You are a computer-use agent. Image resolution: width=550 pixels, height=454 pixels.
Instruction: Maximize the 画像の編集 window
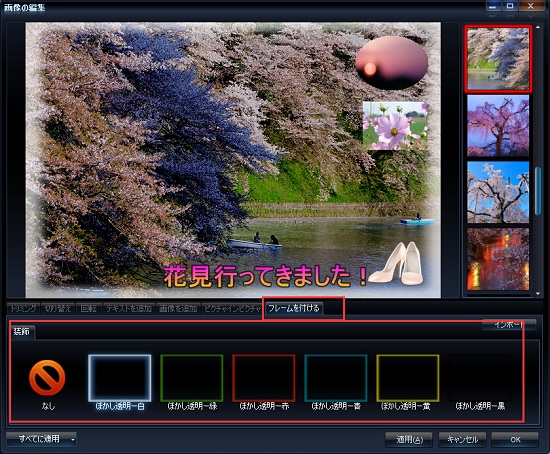pyautogui.click(x=510, y=6)
